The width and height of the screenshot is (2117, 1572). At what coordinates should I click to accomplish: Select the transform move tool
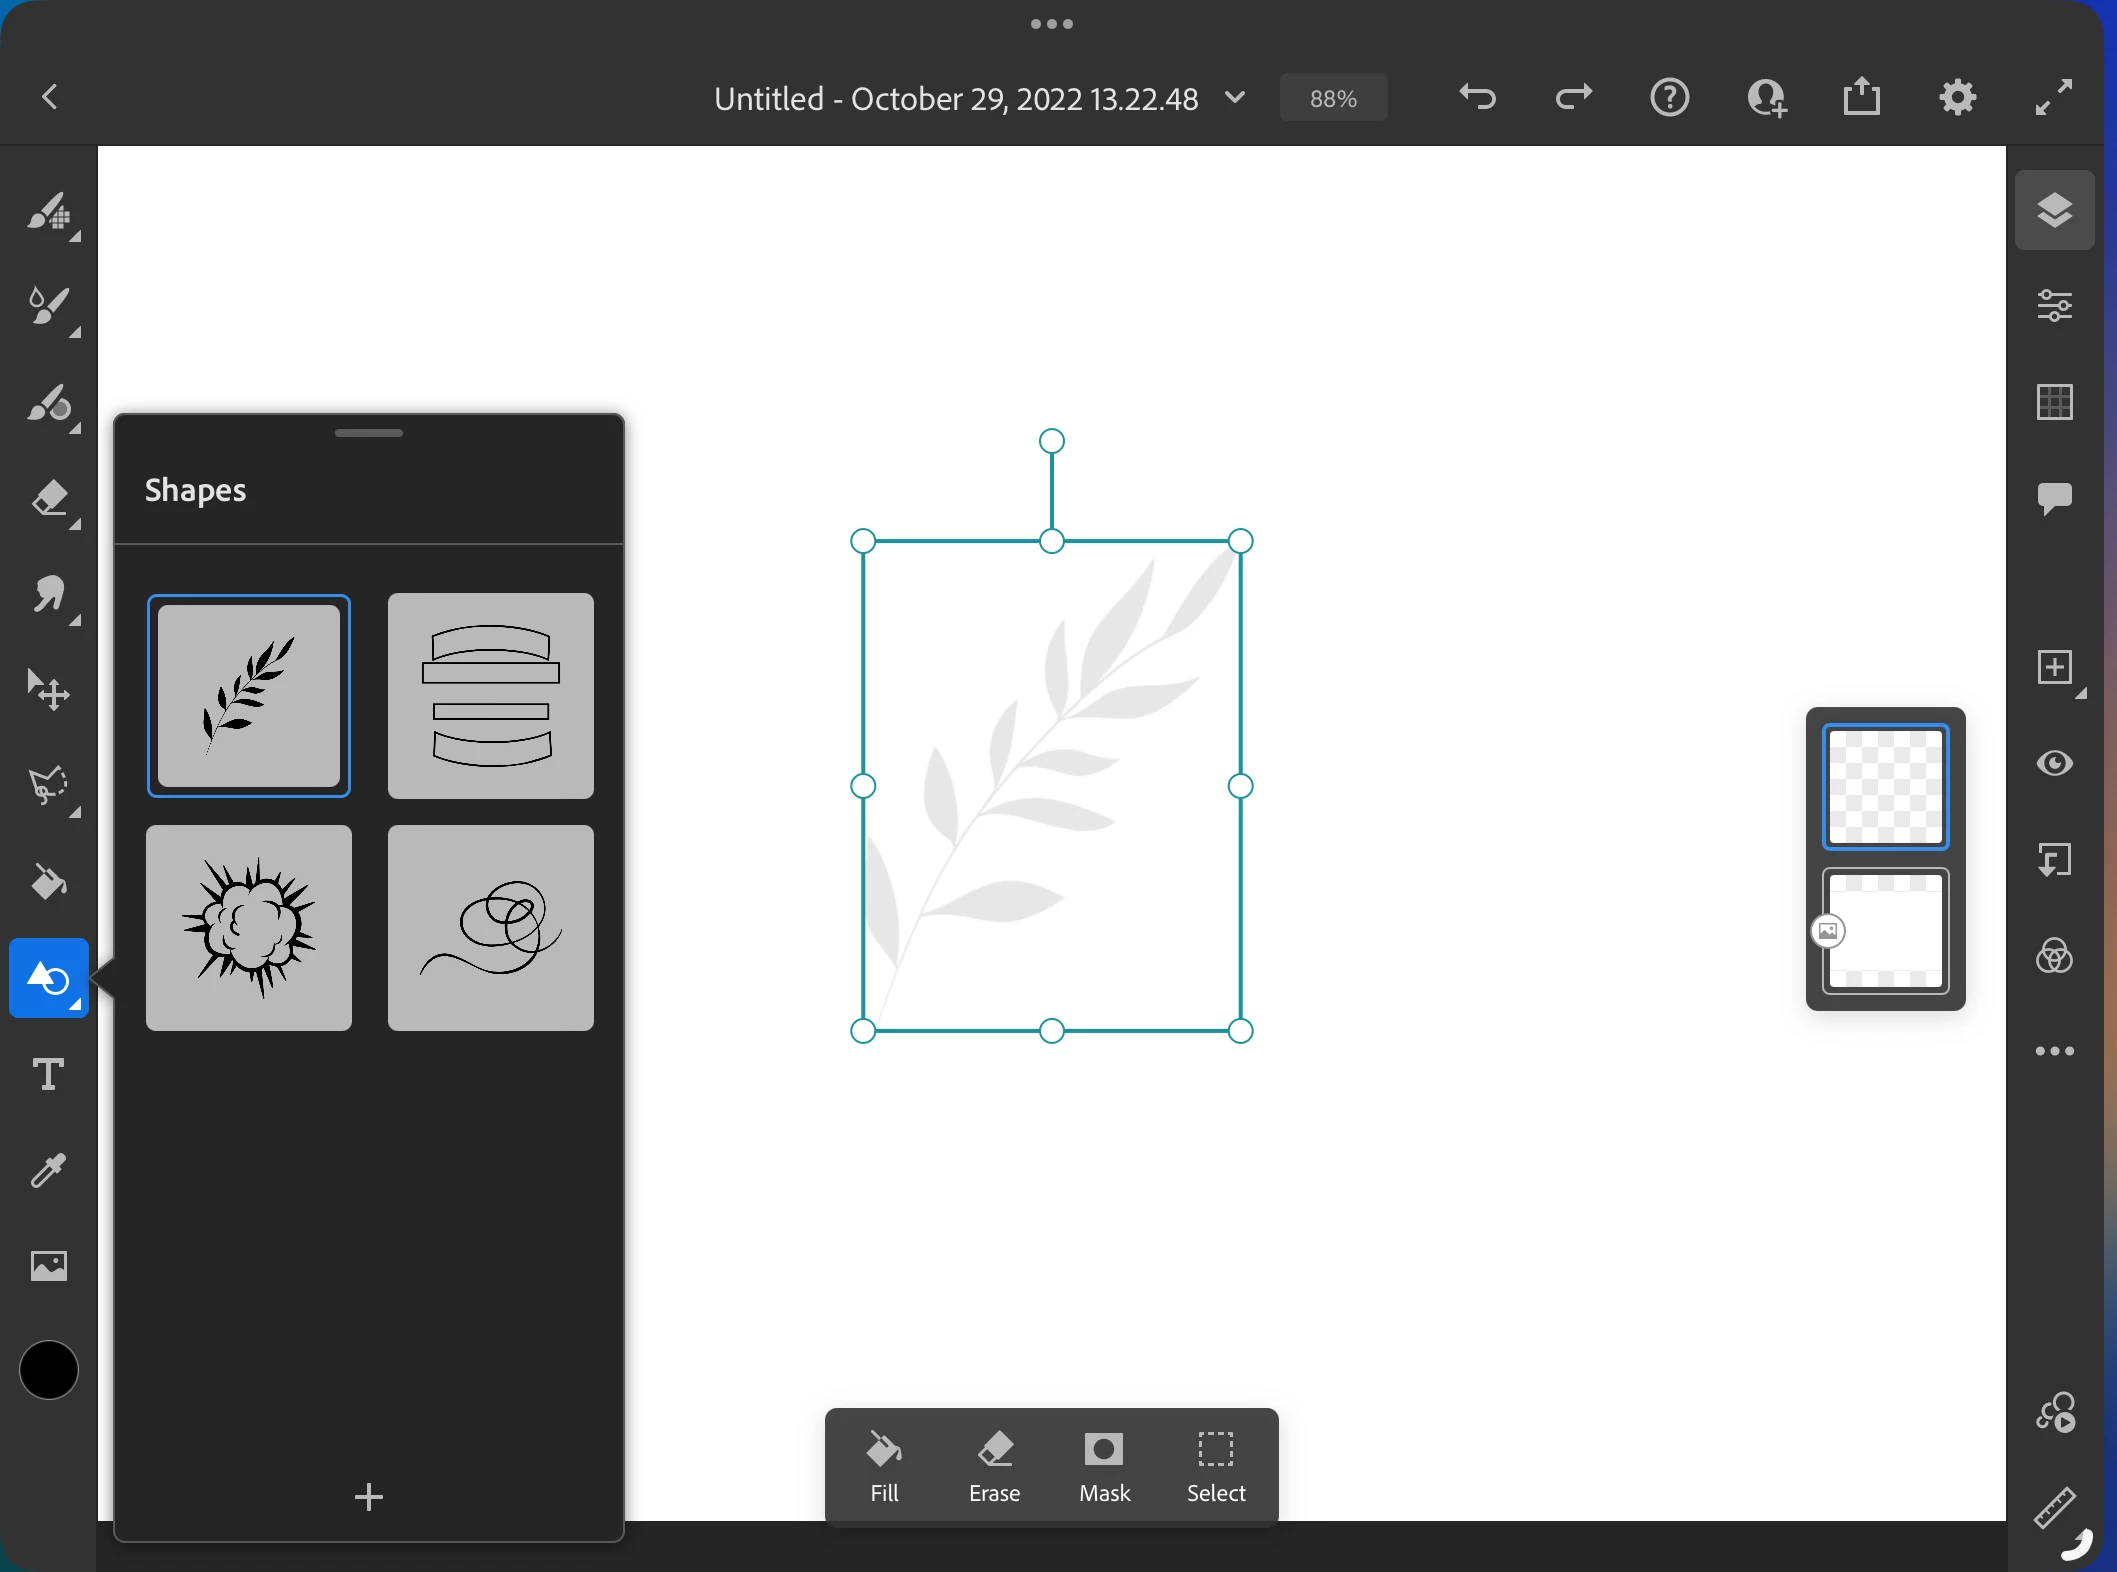pyautogui.click(x=48, y=690)
